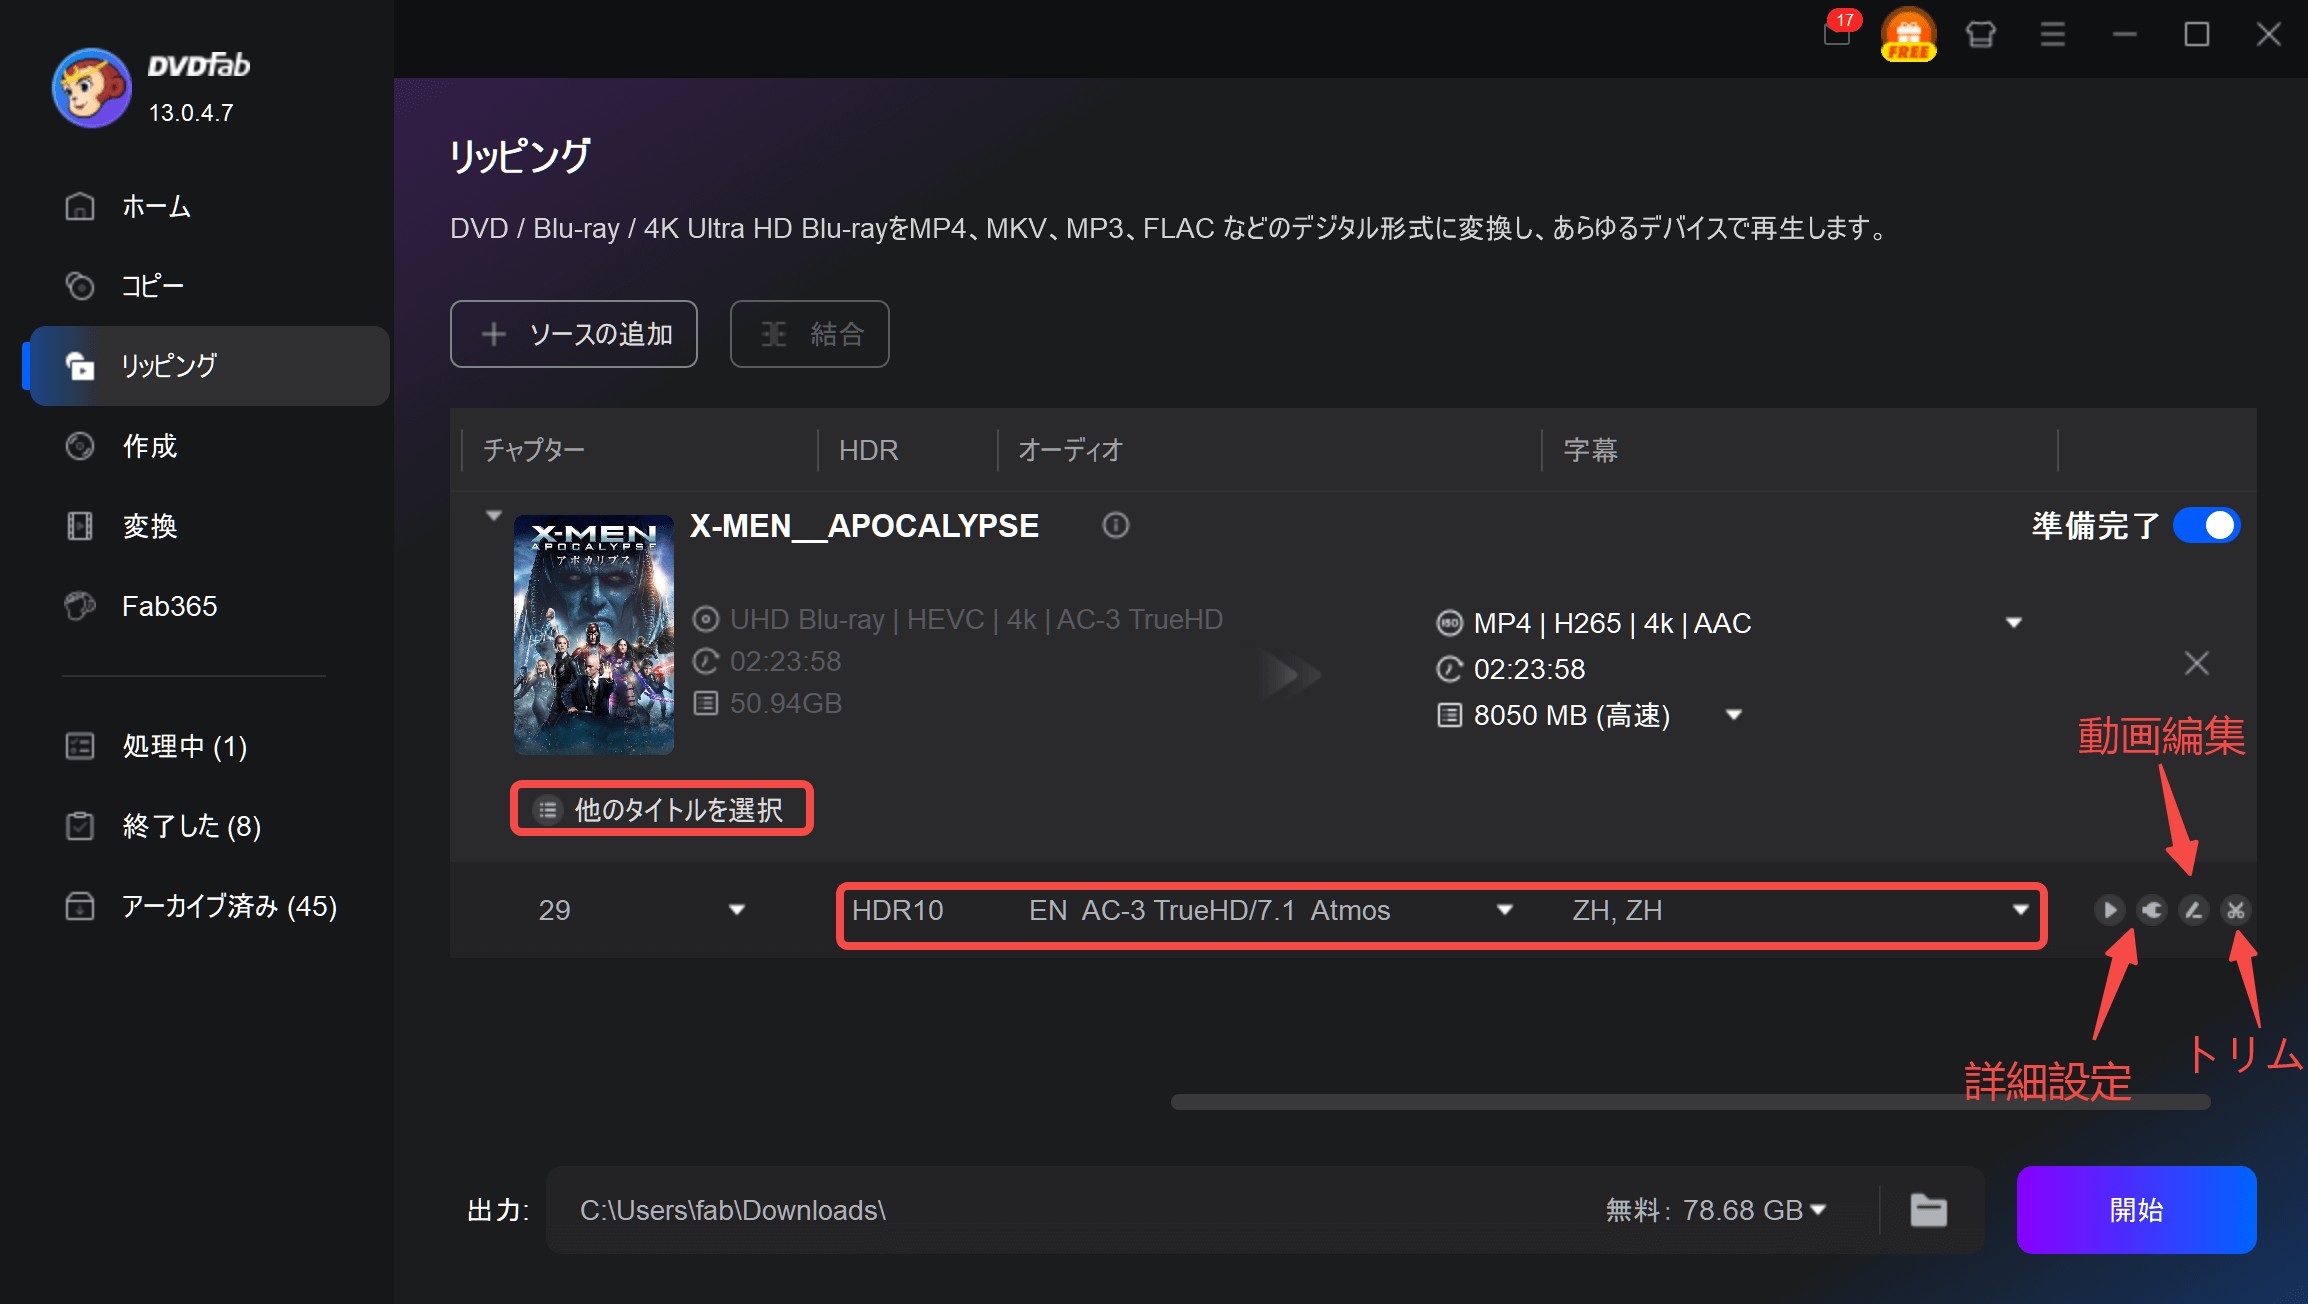
Task: Open video edit (動画編集) pencil icon
Action: 2193,910
